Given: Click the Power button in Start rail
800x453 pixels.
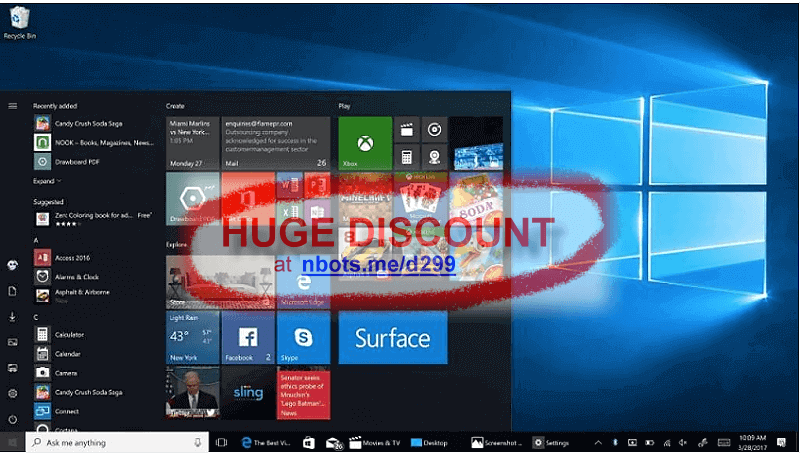Looking at the screenshot, I should pyautogui.click(x=13, y=419).
